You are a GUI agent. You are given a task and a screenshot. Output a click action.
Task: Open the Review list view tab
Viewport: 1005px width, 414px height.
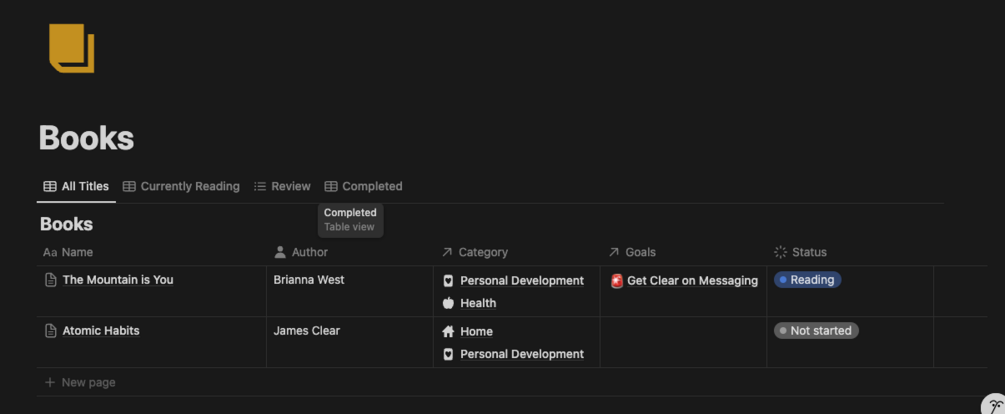click(282, 186)
